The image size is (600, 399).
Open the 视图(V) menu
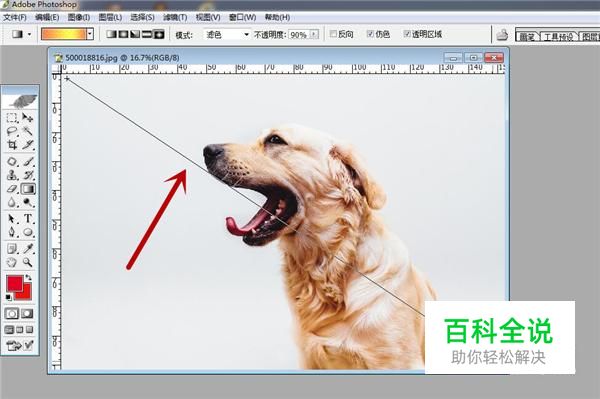coord(208,18)
